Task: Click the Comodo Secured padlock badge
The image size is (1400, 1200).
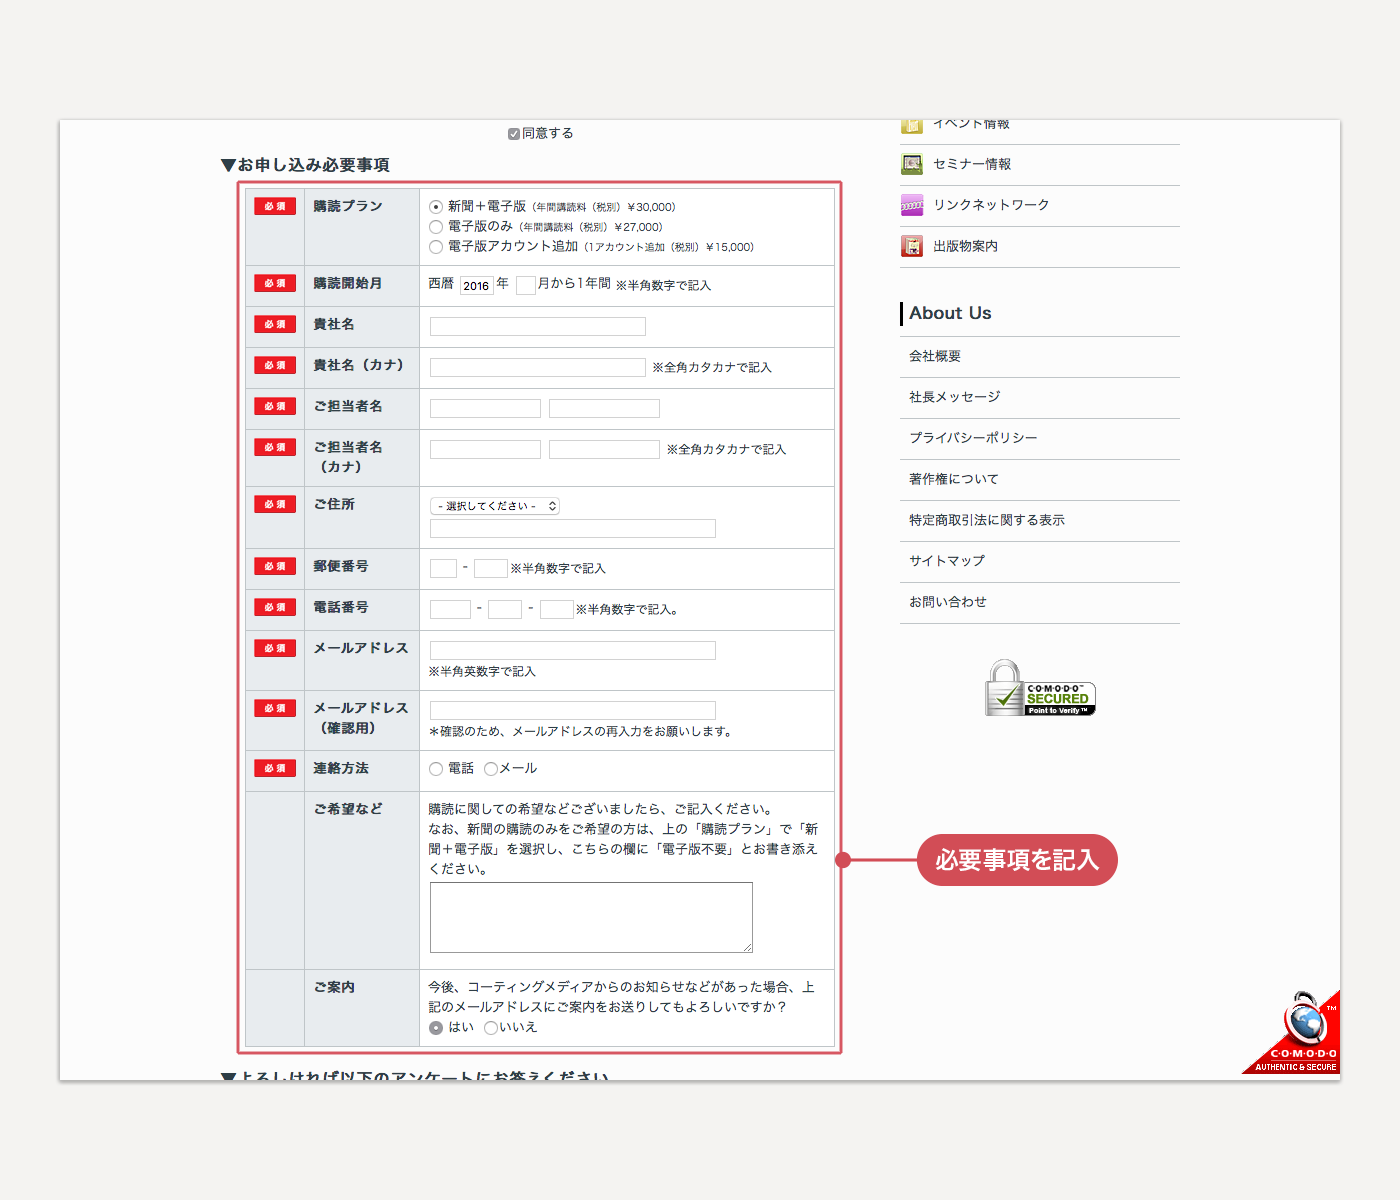Action: pyautogui.click(x=1040, y=689)
